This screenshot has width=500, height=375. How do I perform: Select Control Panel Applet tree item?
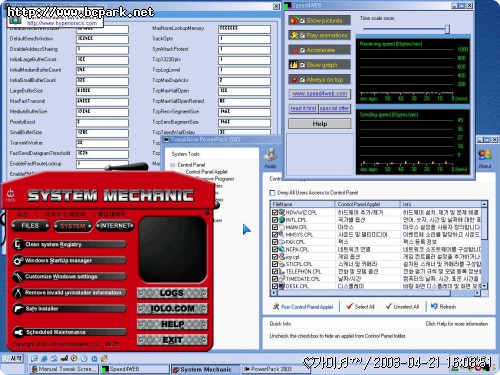click(x=206, y=172)
